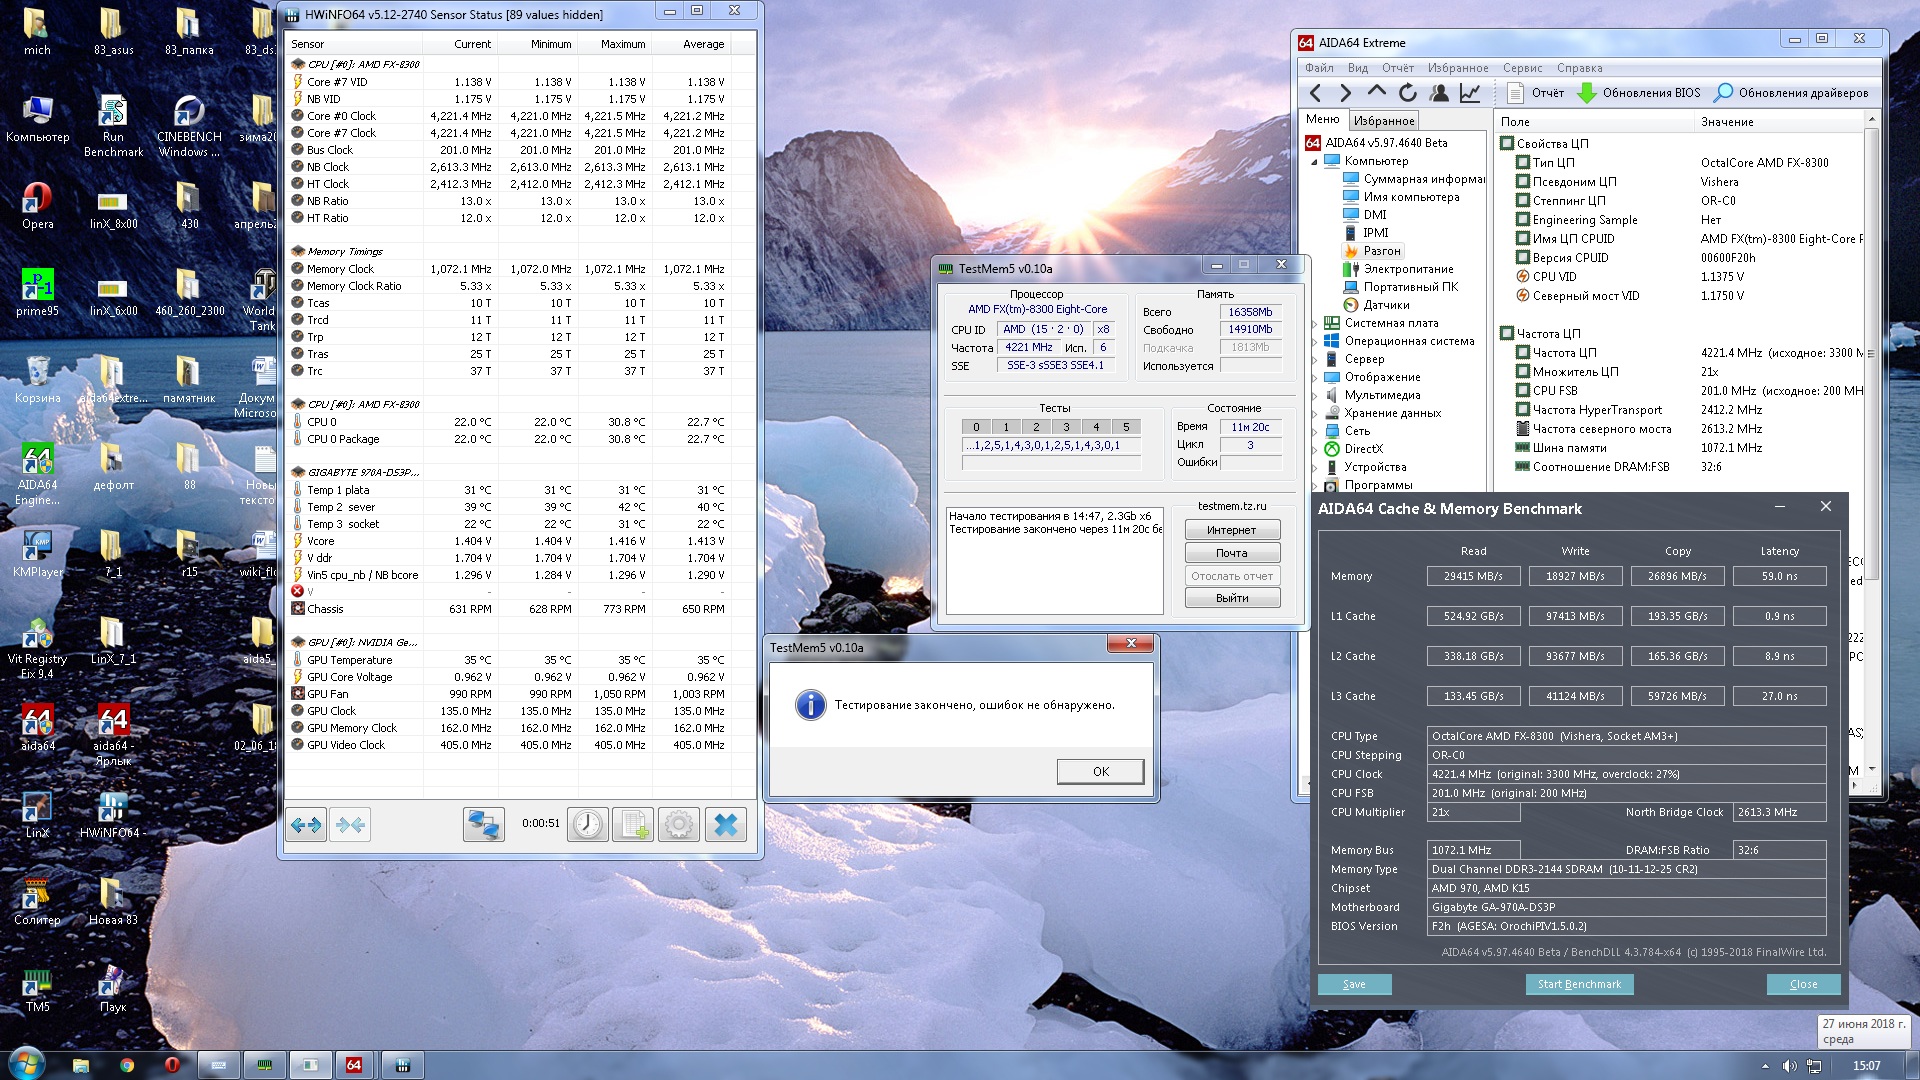Click Start Benchmark button
This screenshot has width=1920, height=1080.
[1579, 984]
